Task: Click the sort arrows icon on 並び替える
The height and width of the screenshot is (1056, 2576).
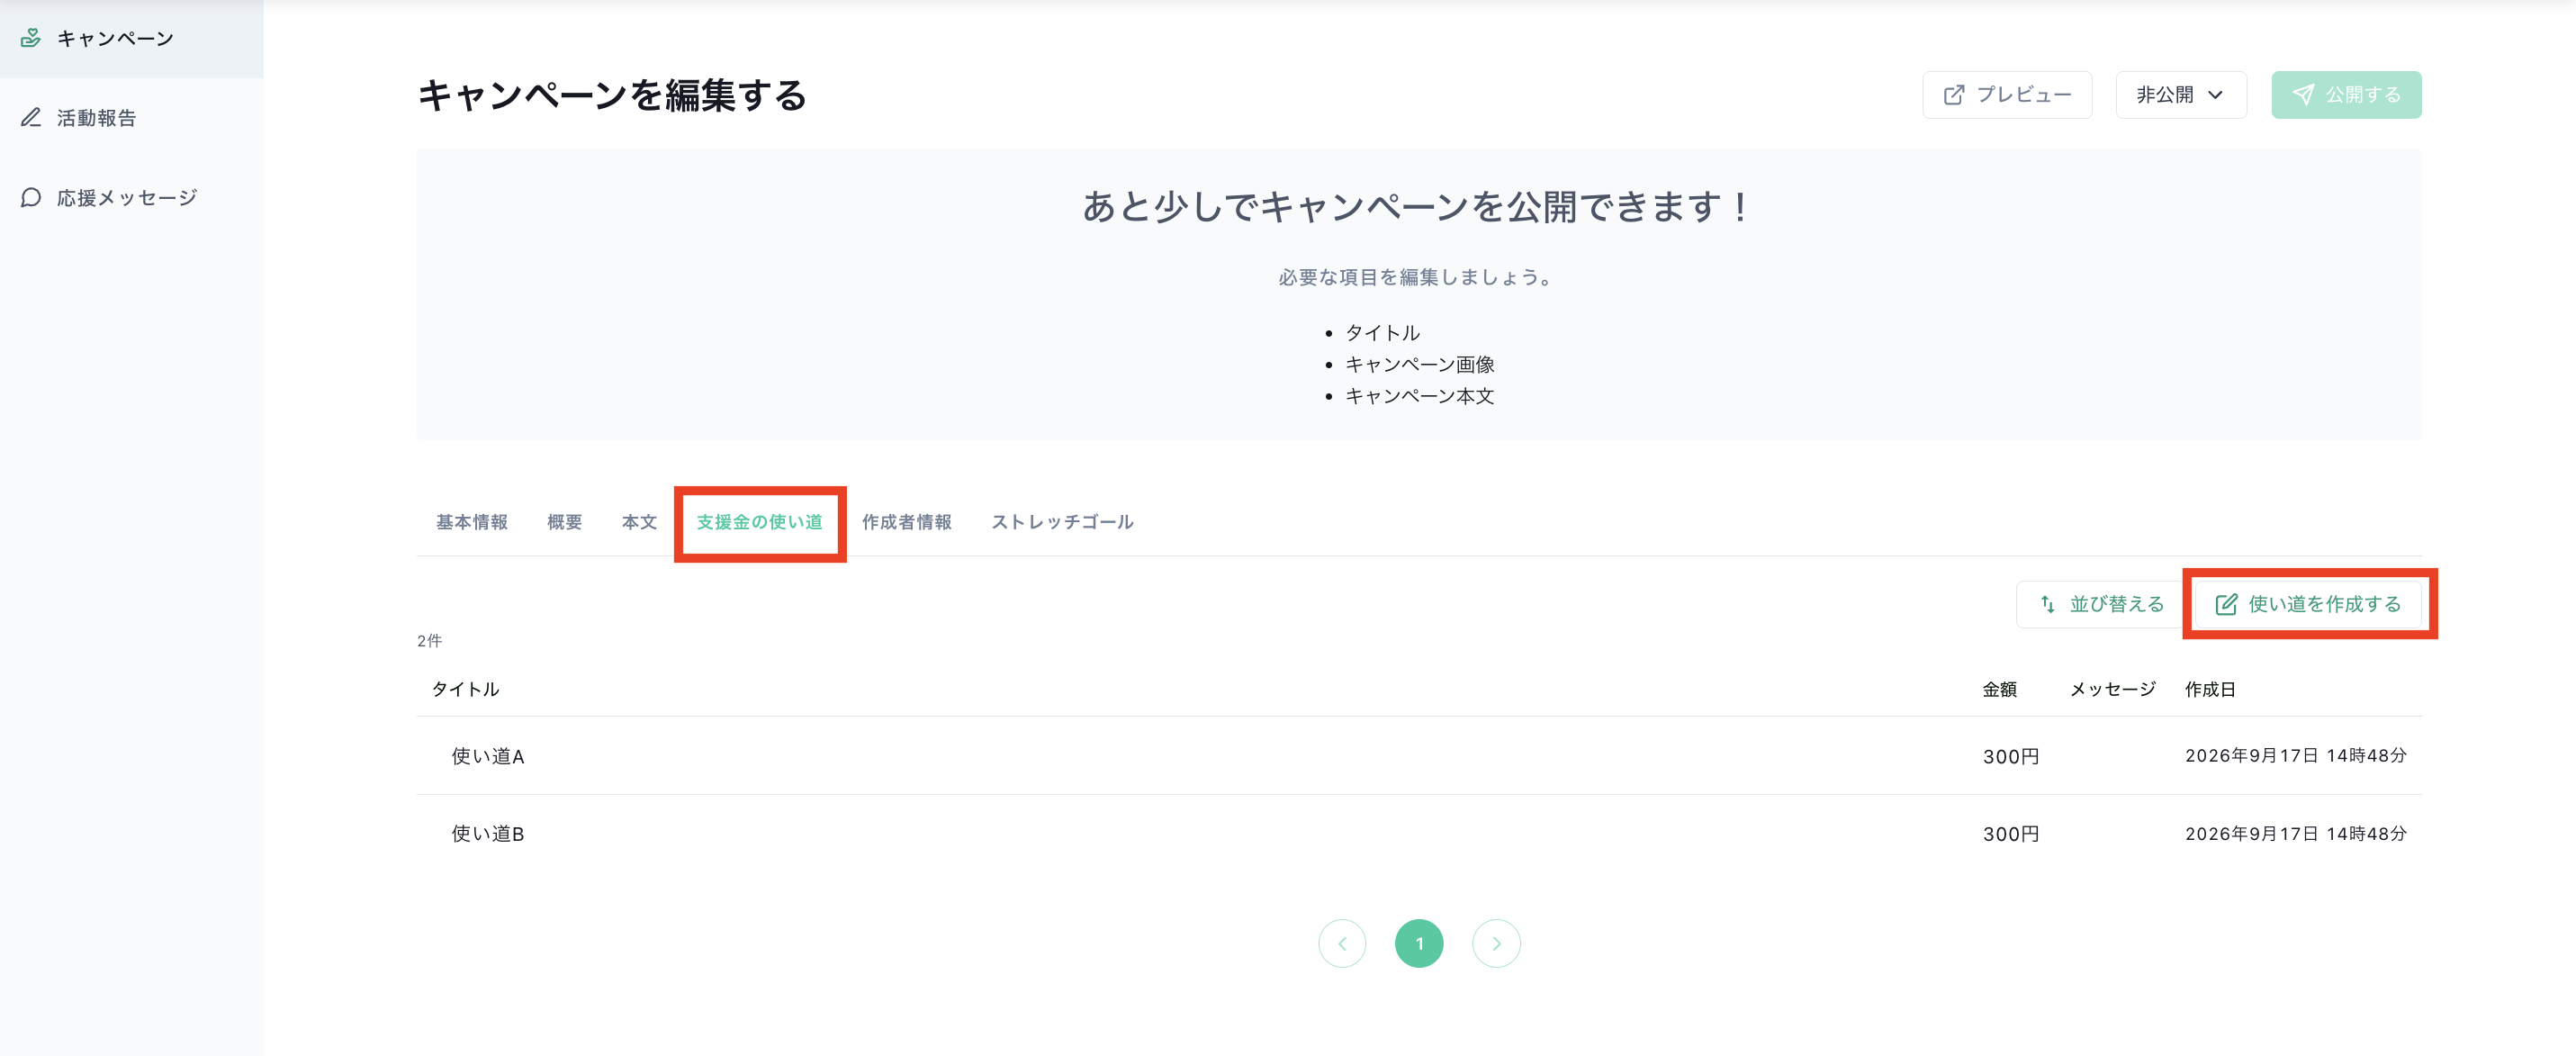Action: tap(2048, 604)
